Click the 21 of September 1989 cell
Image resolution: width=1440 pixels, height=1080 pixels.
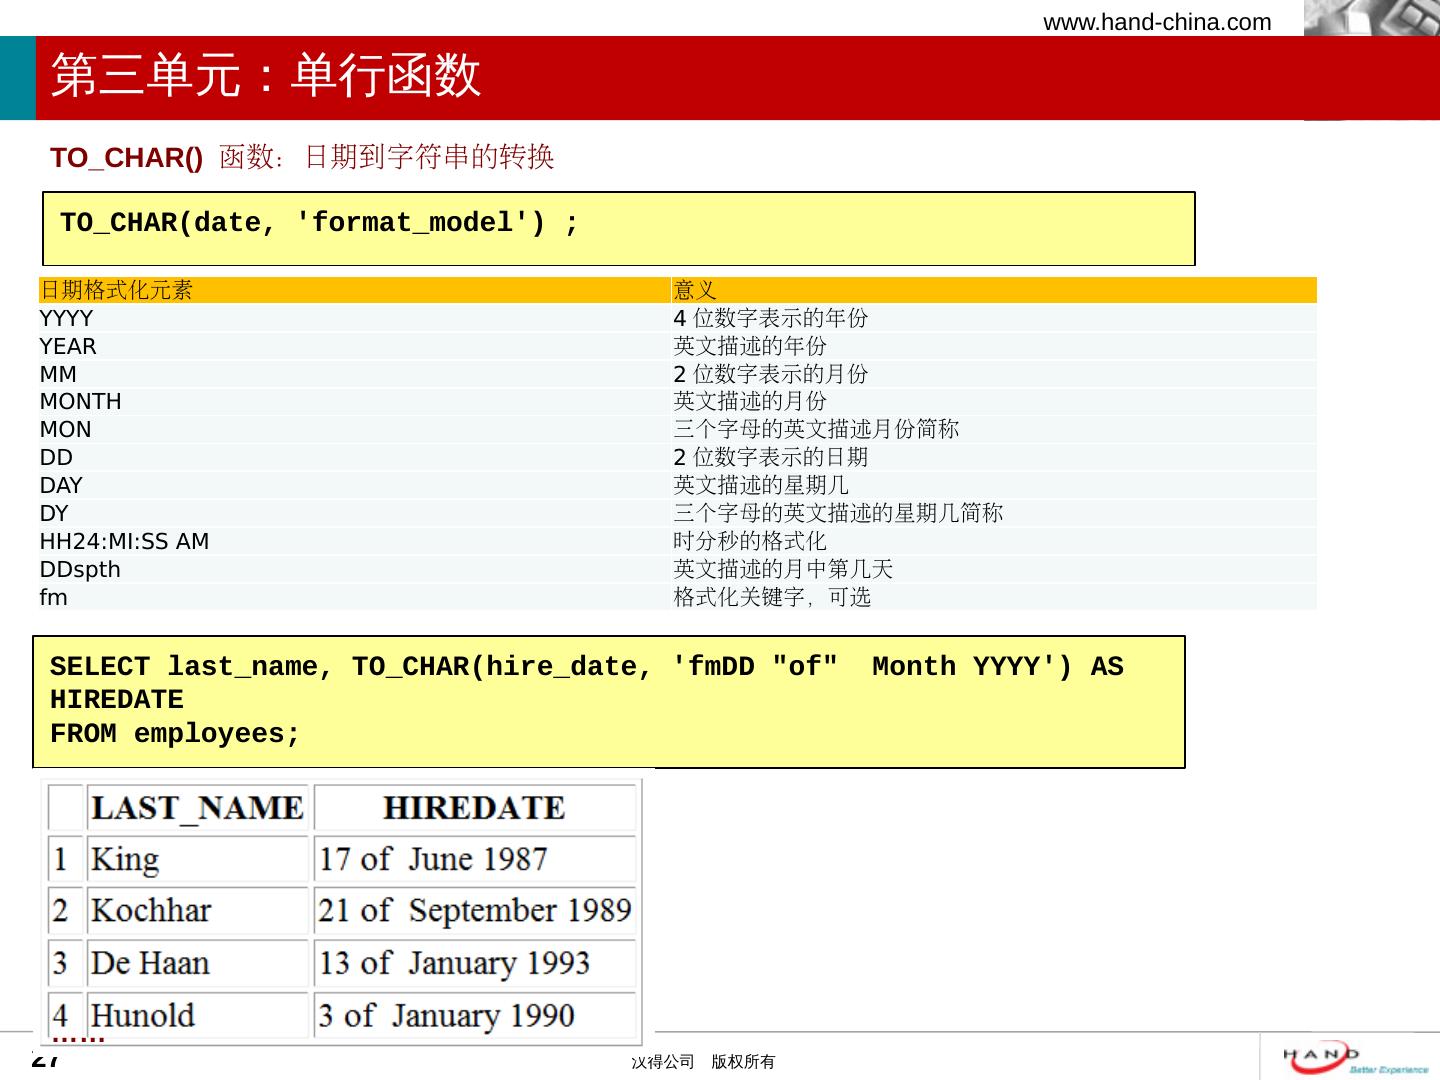474,911
